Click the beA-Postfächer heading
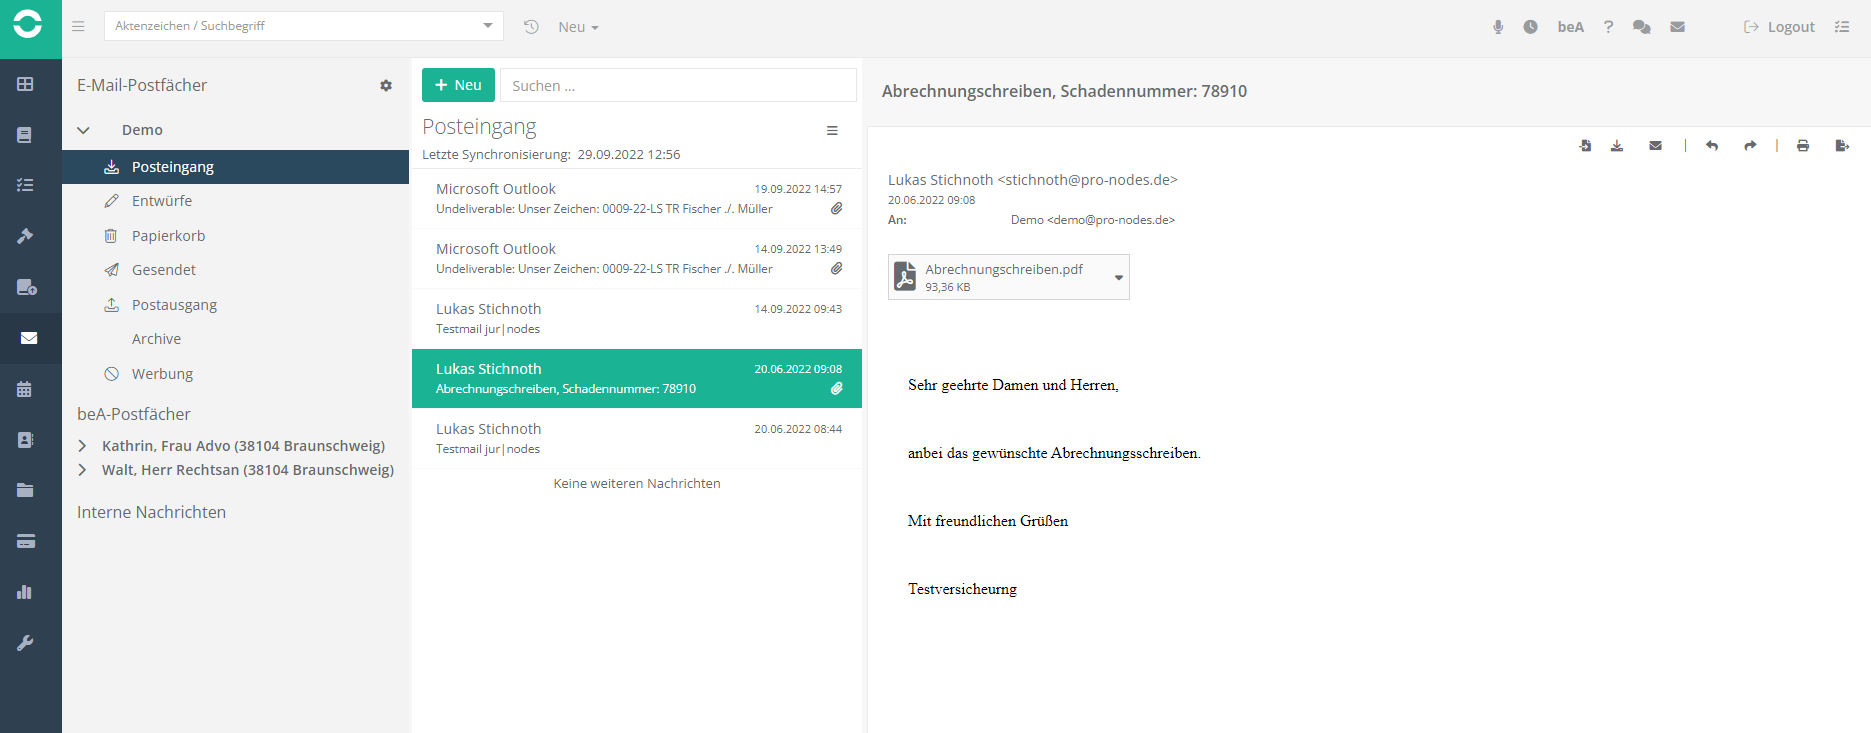Viewport: 1871px width, 733px height. pyautogui.click(x=134, y=414)
